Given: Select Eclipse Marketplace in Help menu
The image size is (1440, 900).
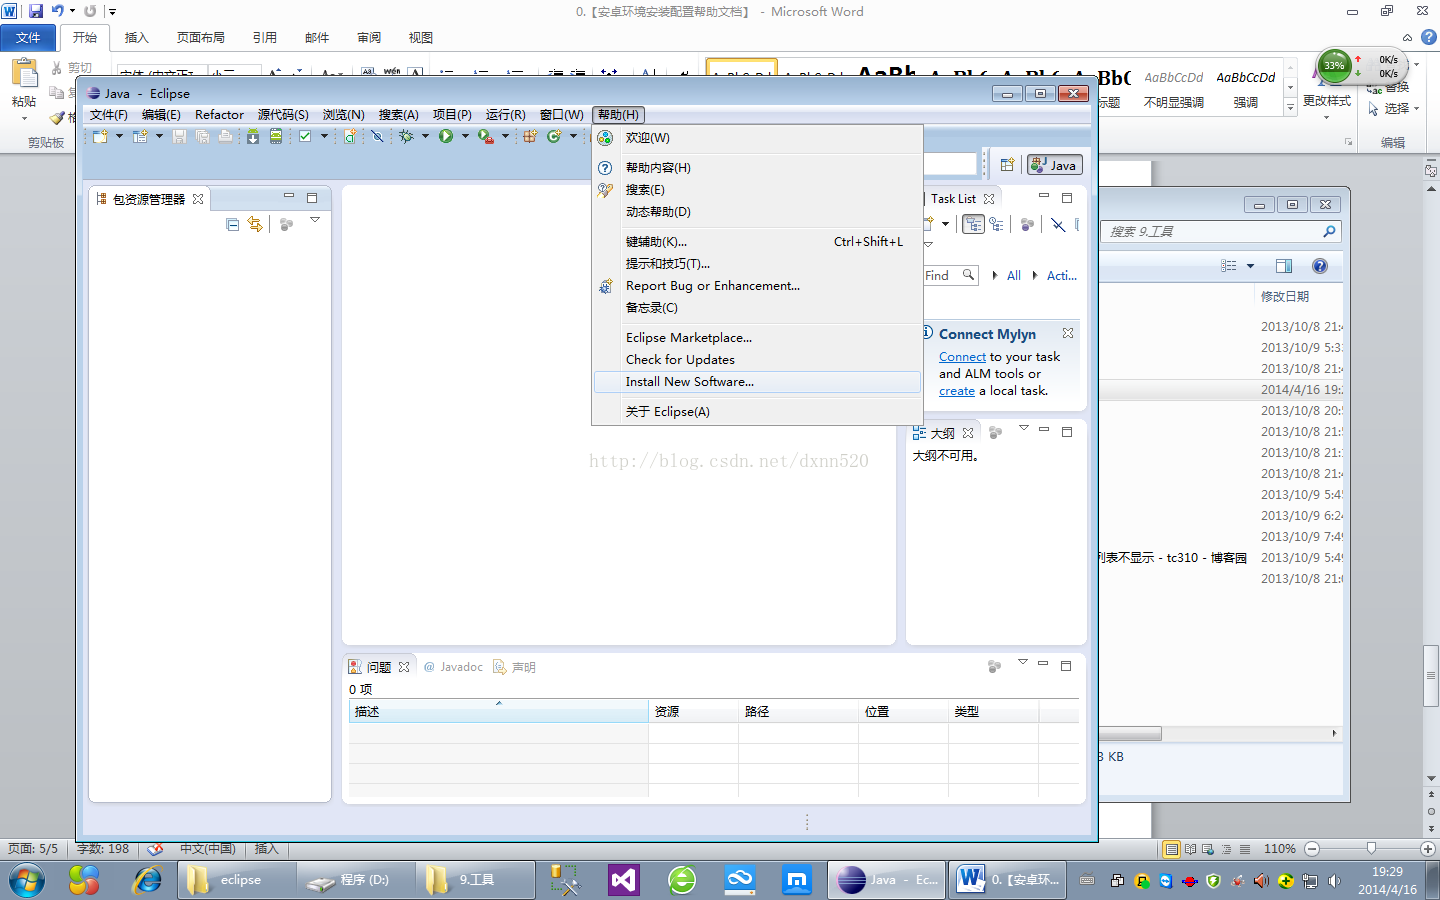Looking at the screenshot, I should point(757,338).
